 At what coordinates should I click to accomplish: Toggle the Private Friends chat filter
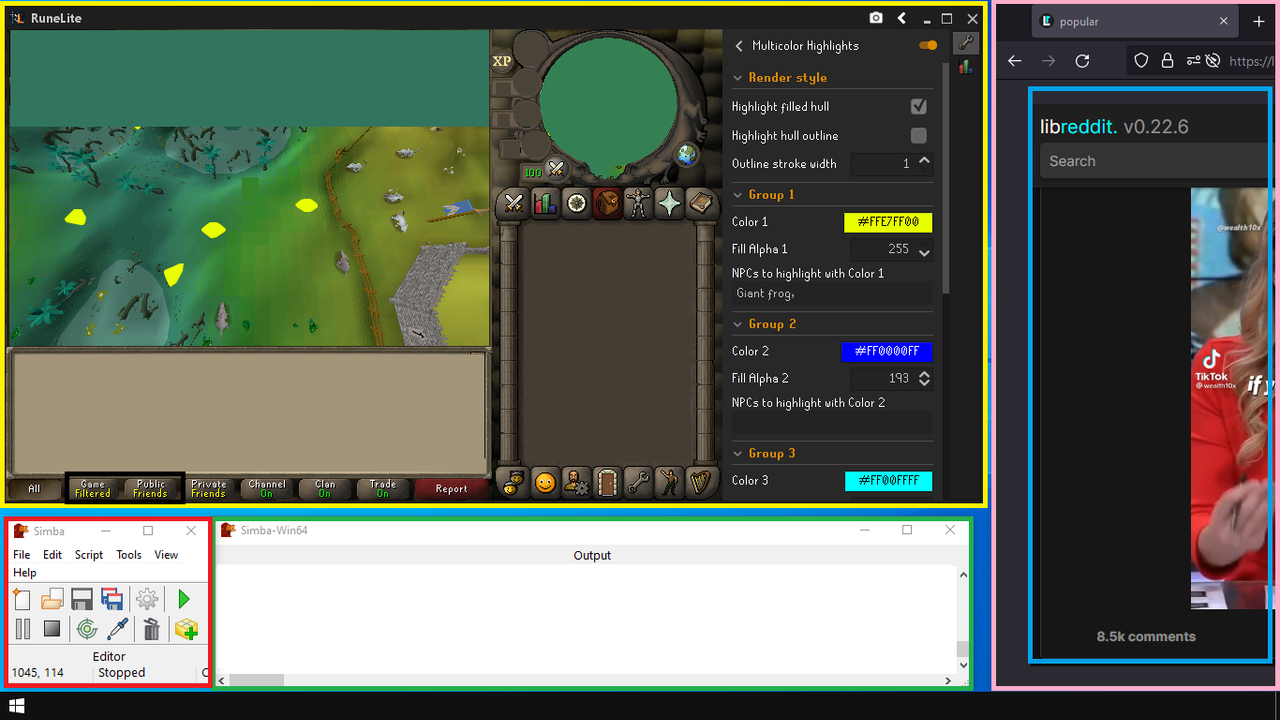208,489
